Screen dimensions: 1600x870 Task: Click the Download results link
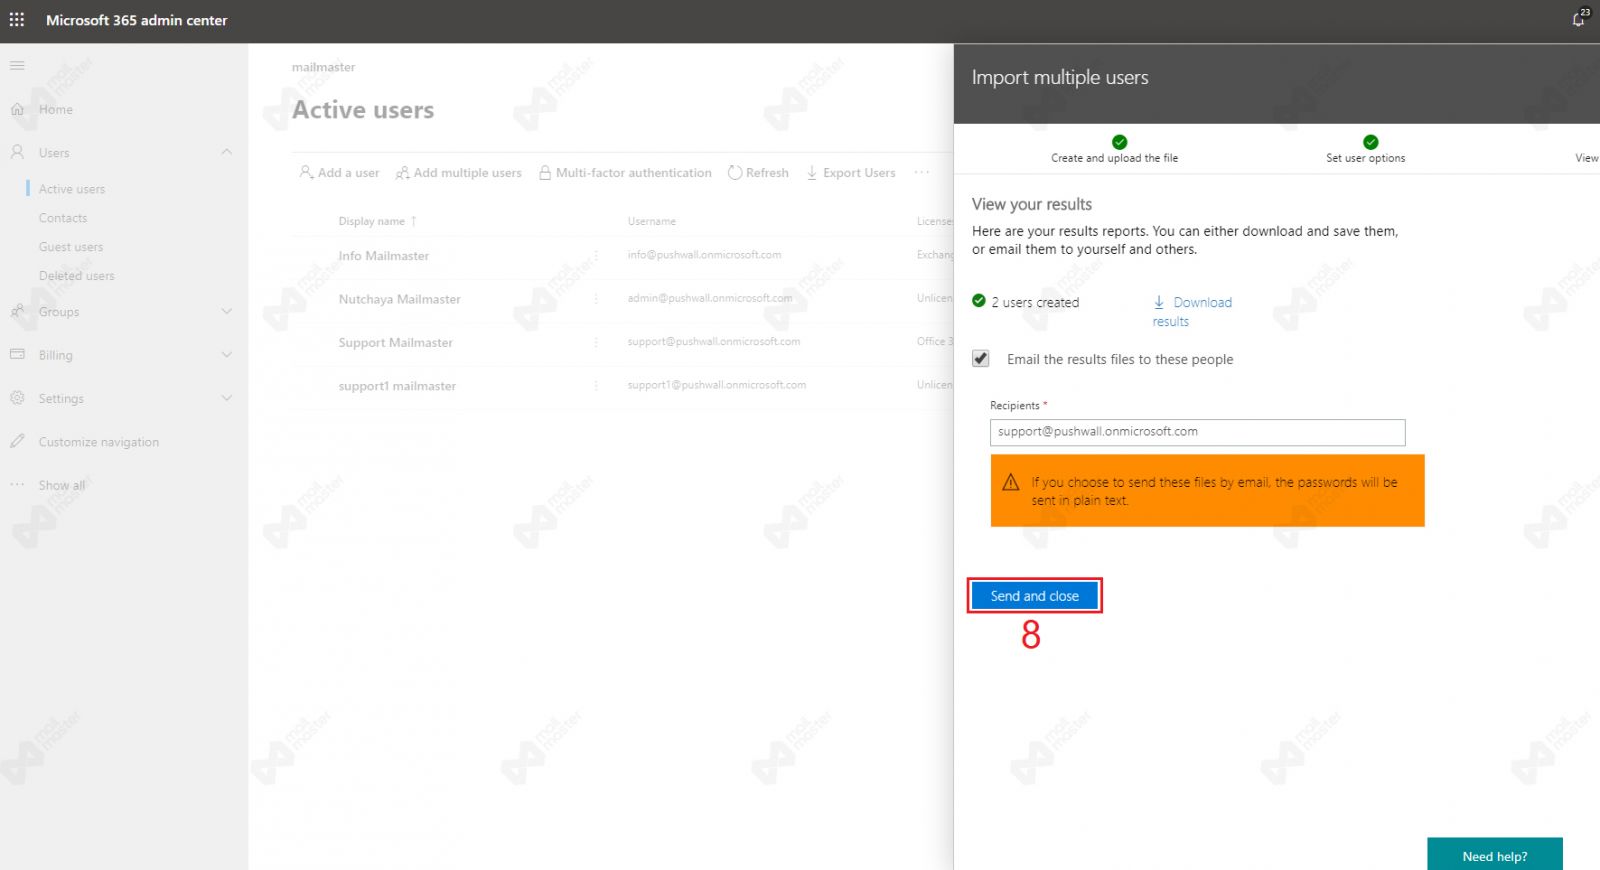(x=1192, y=311)
